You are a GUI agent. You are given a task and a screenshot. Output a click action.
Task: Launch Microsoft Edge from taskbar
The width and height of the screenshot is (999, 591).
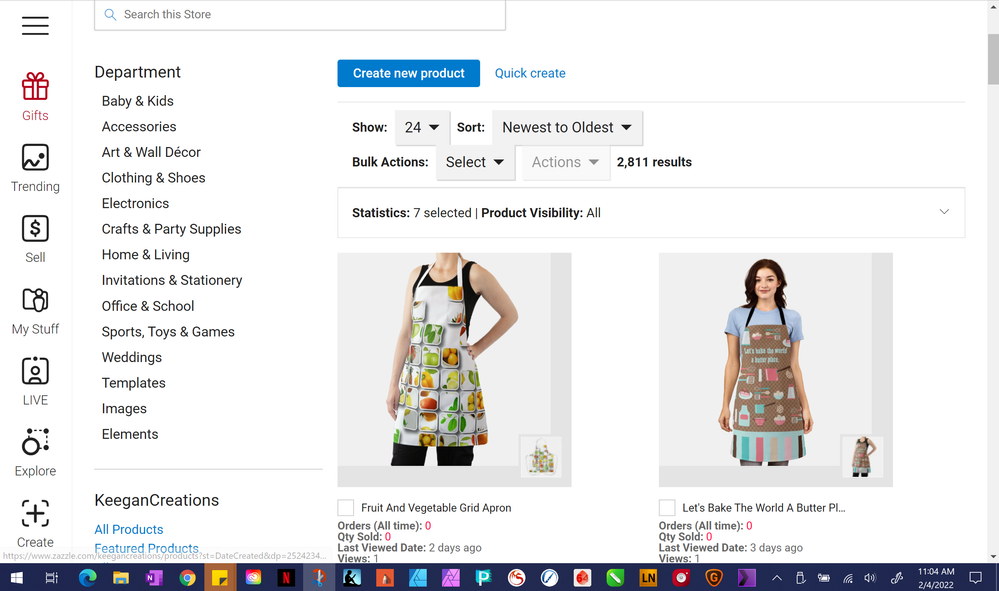[87, 578]
